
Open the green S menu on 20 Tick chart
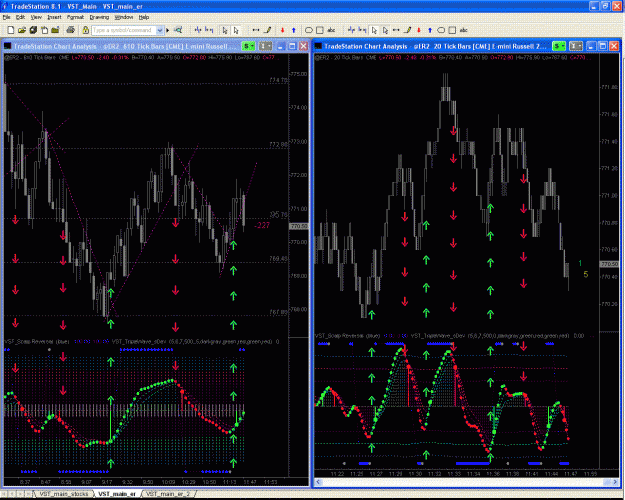click(558, 46)
